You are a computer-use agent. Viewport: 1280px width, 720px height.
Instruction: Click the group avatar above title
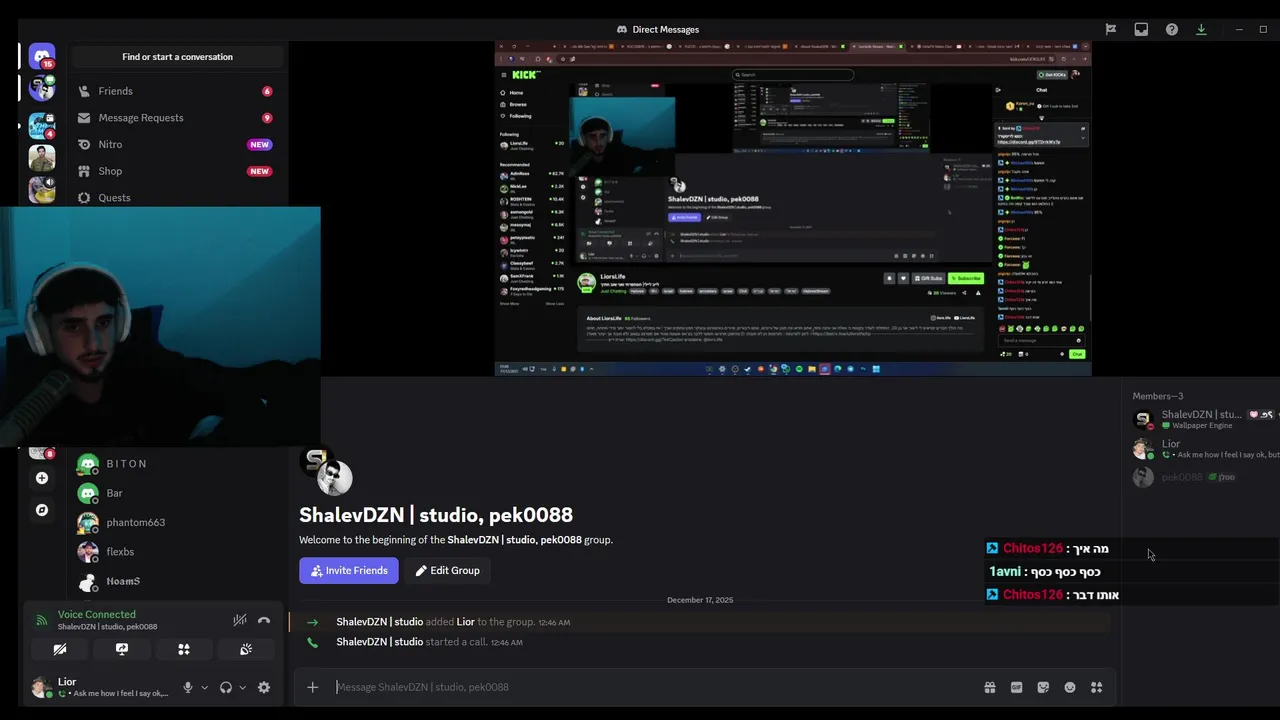click(x=328, y=472)
